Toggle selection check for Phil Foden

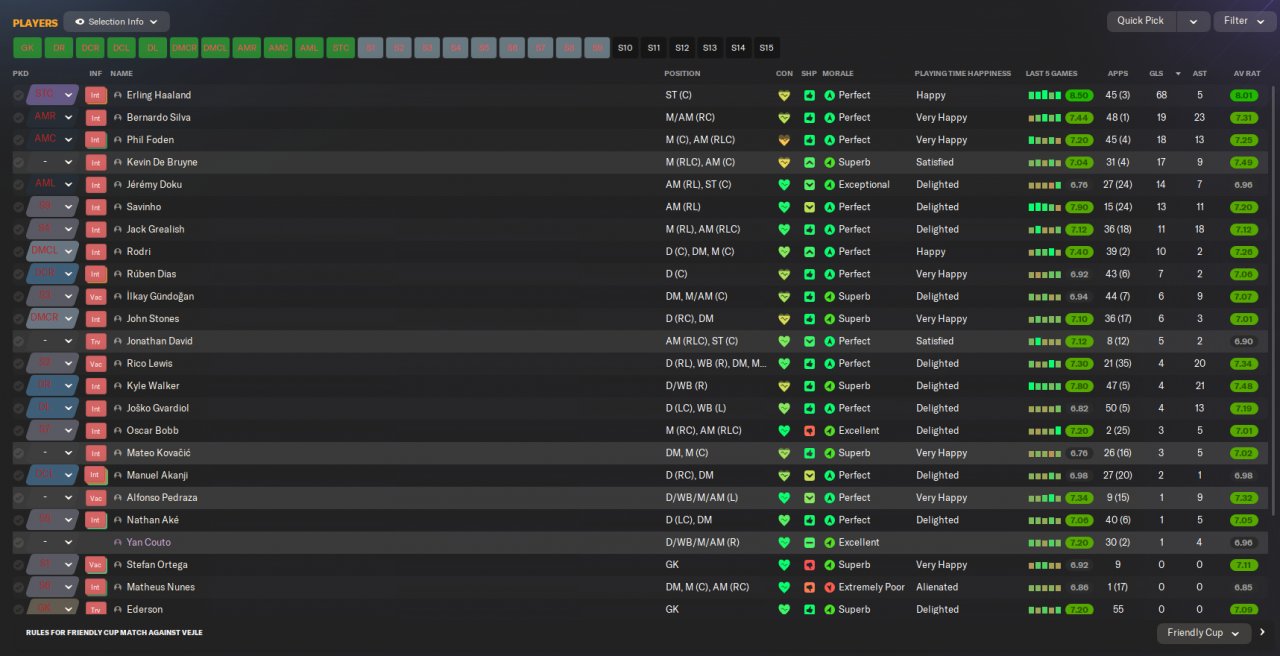pos(18,140)
